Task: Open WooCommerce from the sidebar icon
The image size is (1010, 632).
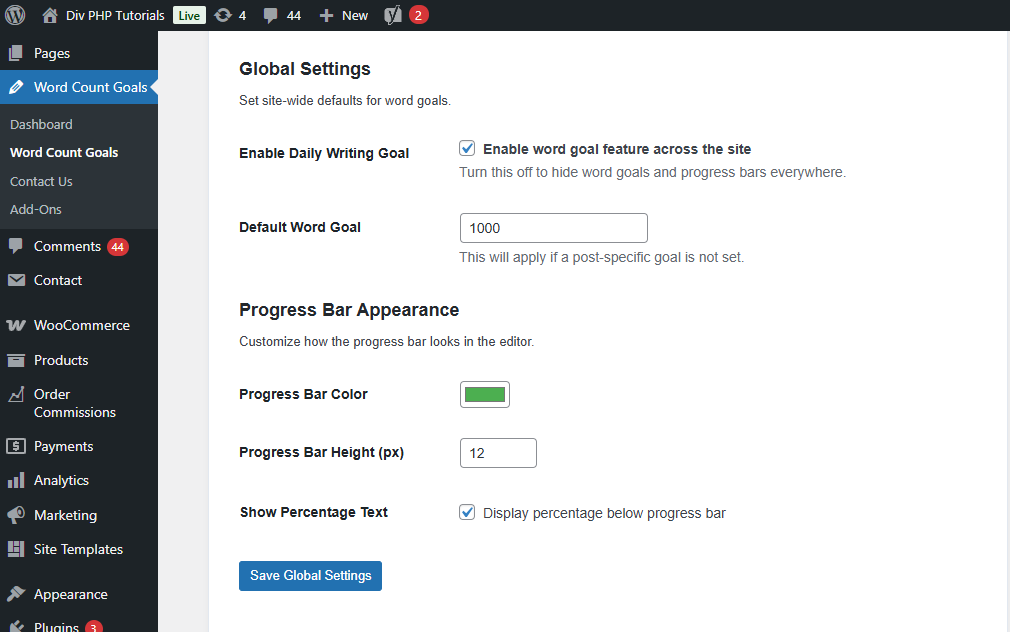Action: [16, 325]
